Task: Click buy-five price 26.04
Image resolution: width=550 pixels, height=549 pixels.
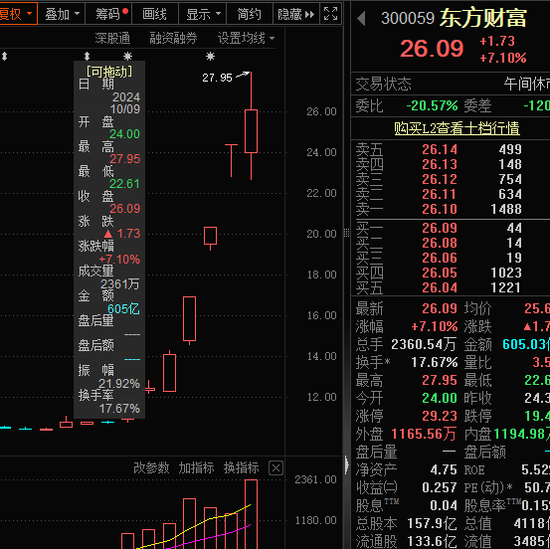Action: 440,288
